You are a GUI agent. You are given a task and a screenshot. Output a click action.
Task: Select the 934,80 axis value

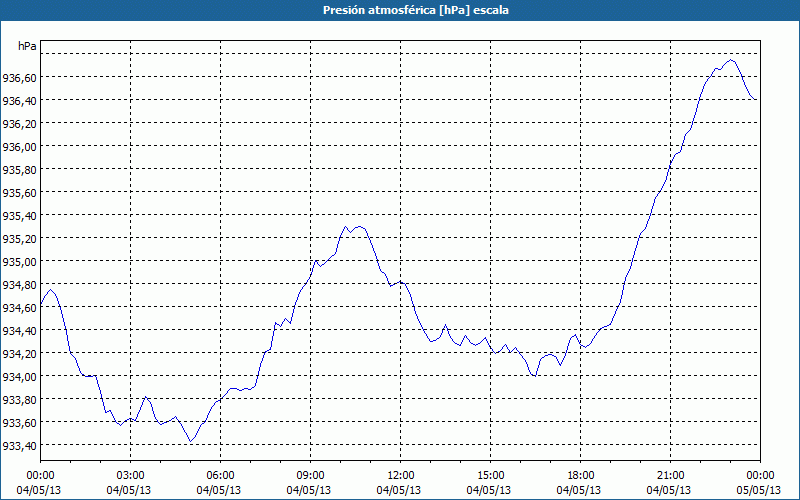point(19,285)
